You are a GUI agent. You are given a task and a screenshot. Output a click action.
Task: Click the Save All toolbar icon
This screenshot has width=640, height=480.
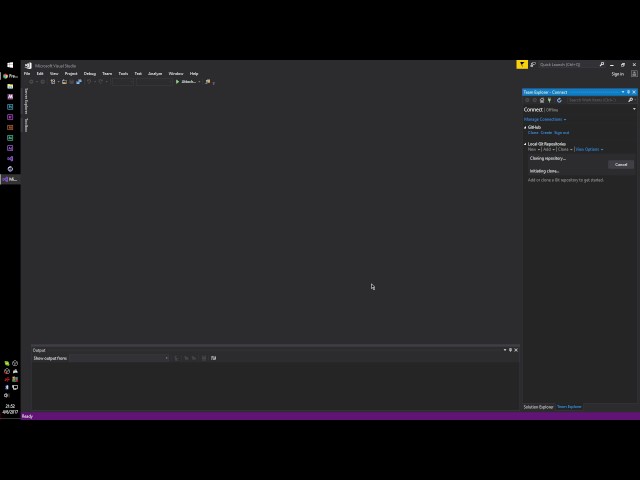[x=79, y=82]
